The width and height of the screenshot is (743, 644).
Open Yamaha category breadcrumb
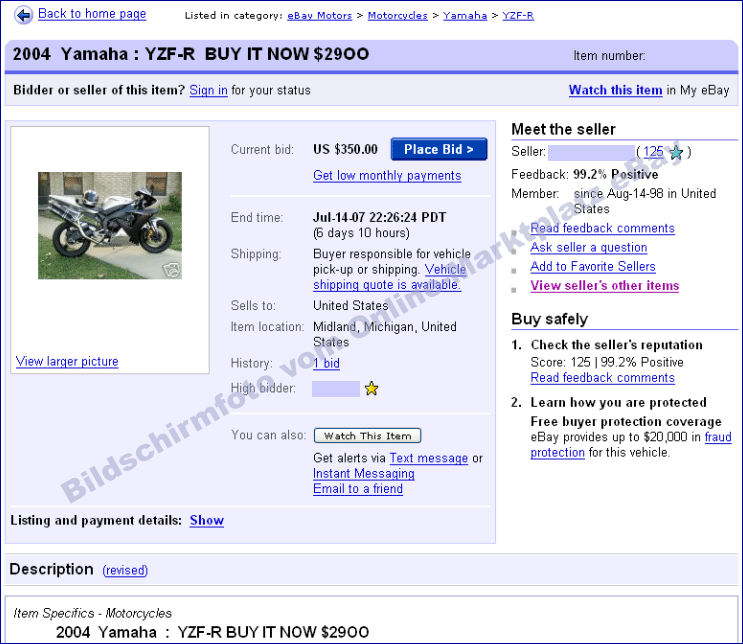pos(465,16)
